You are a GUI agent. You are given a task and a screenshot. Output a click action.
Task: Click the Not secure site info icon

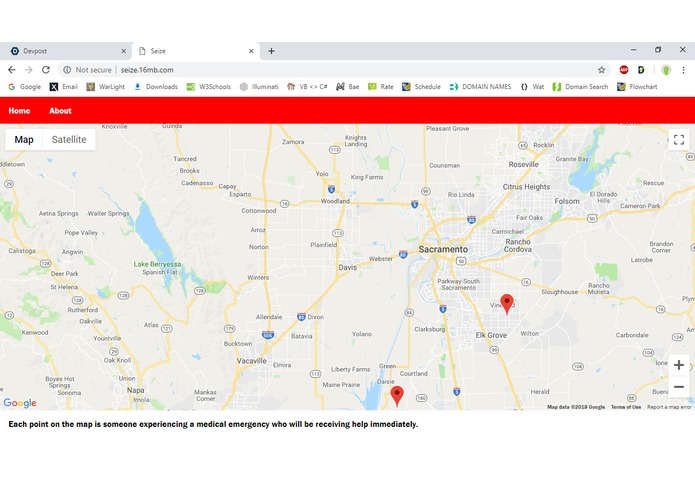pyautogui.click(x=67, y=70)
